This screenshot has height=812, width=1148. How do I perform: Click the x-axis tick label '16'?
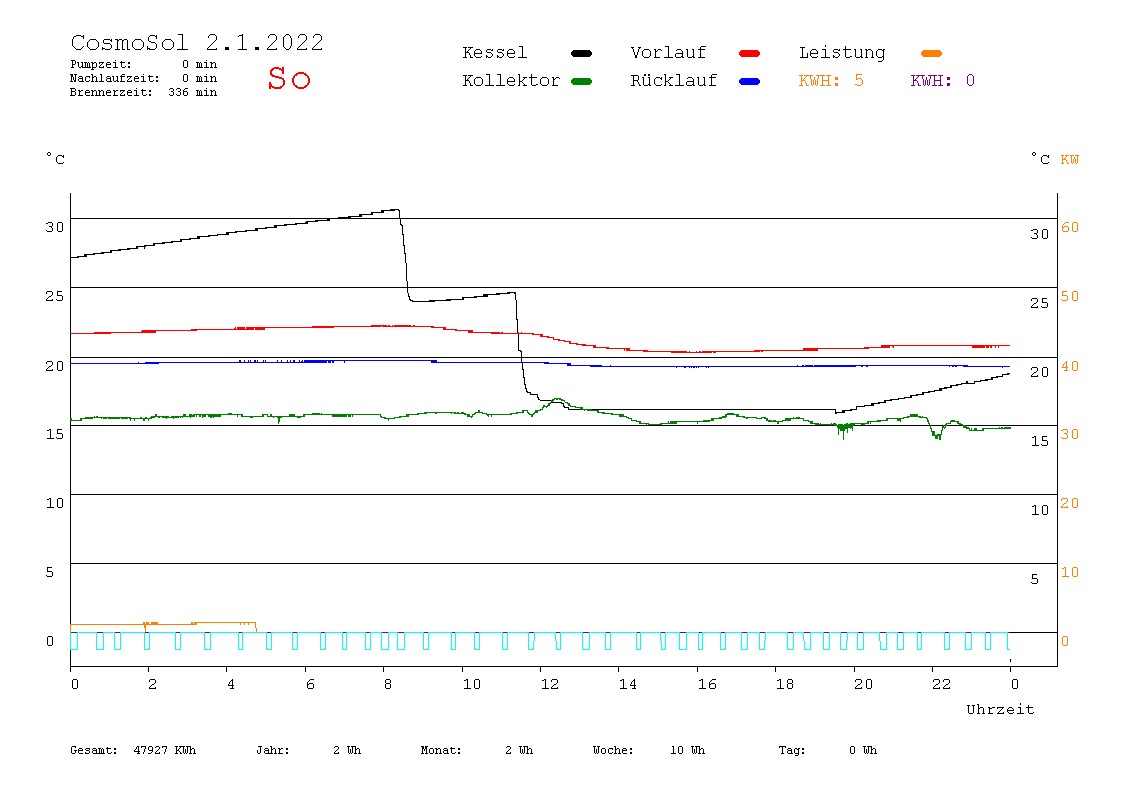(707, 685)
